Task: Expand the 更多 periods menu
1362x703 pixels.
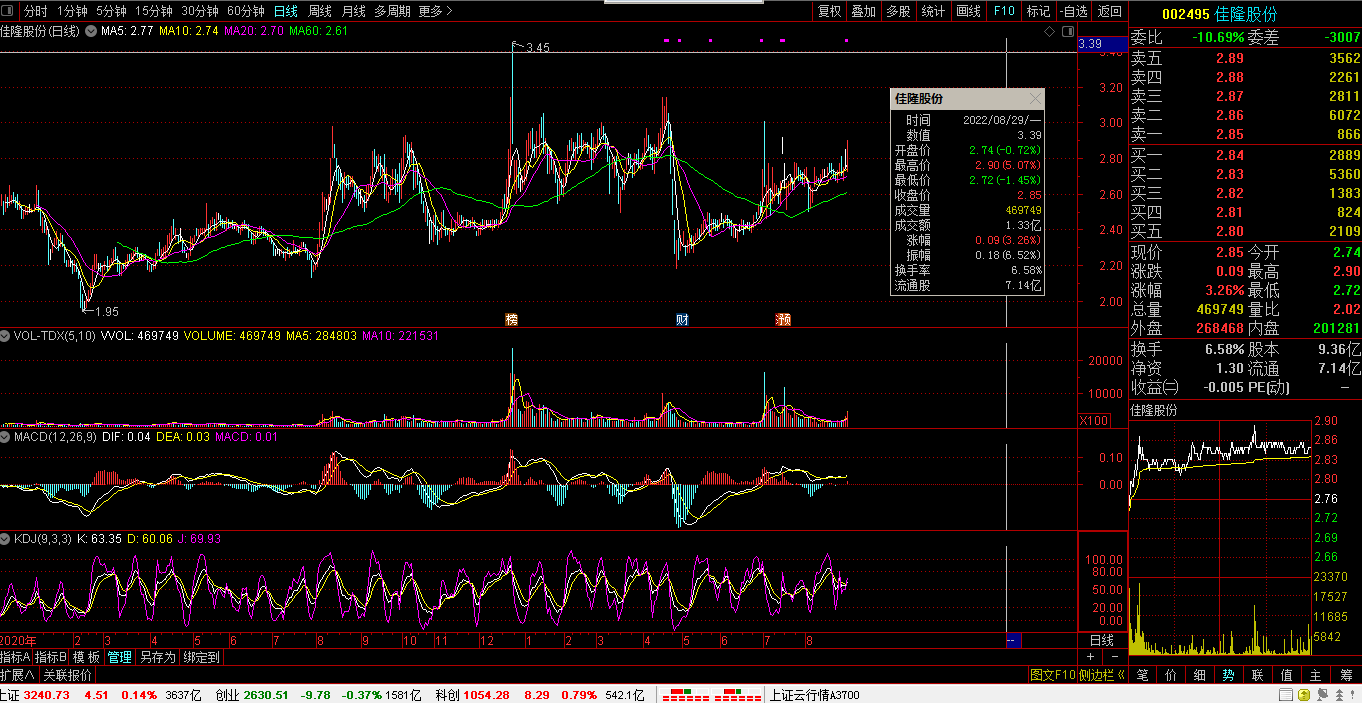Action: pyautogui.click(x=434, y=11)
